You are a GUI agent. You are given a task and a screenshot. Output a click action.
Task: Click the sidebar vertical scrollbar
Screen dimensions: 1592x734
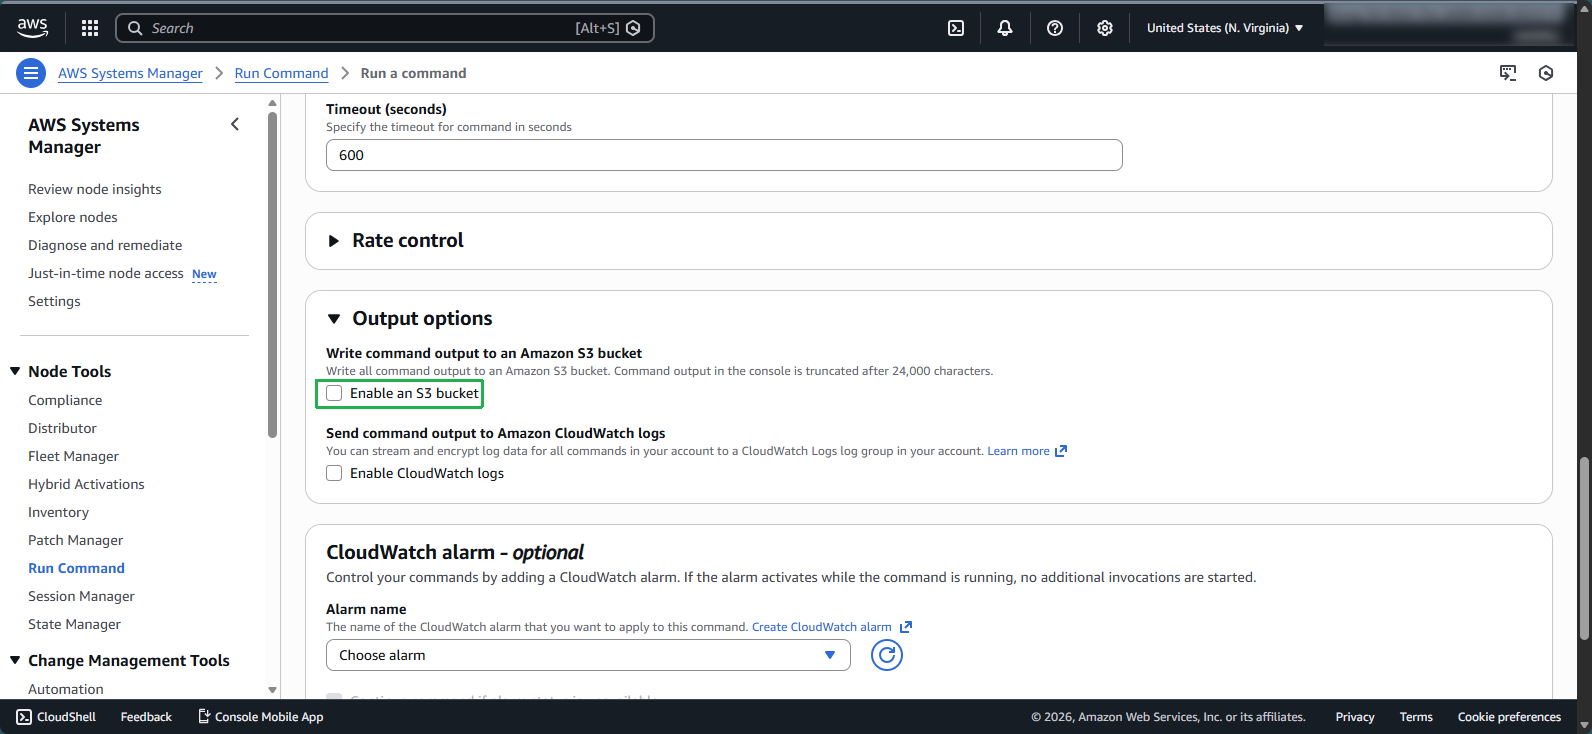coord(273,275)
